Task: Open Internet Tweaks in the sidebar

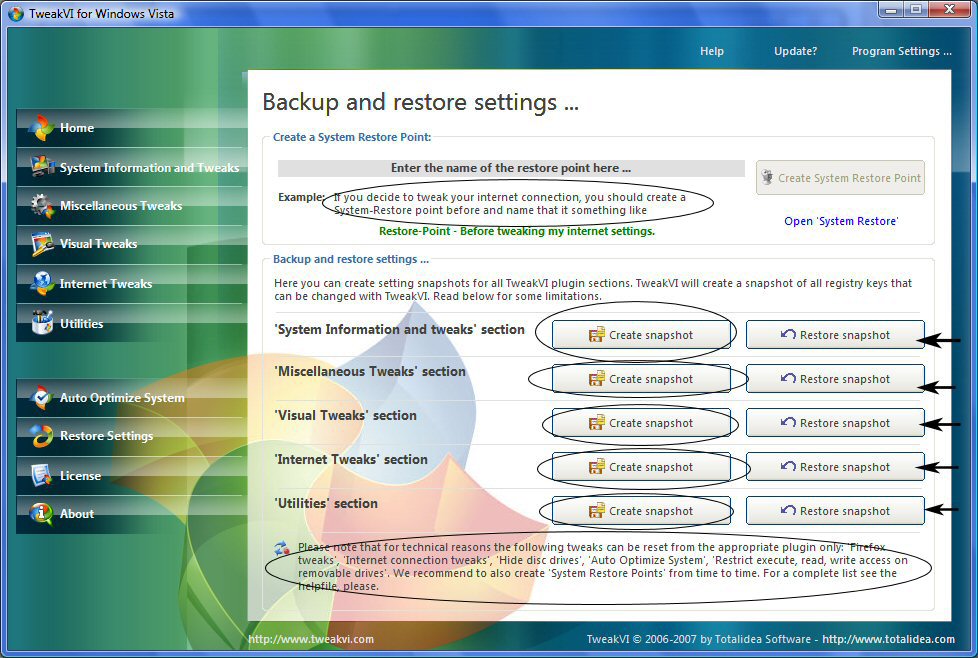Action: 131,284
